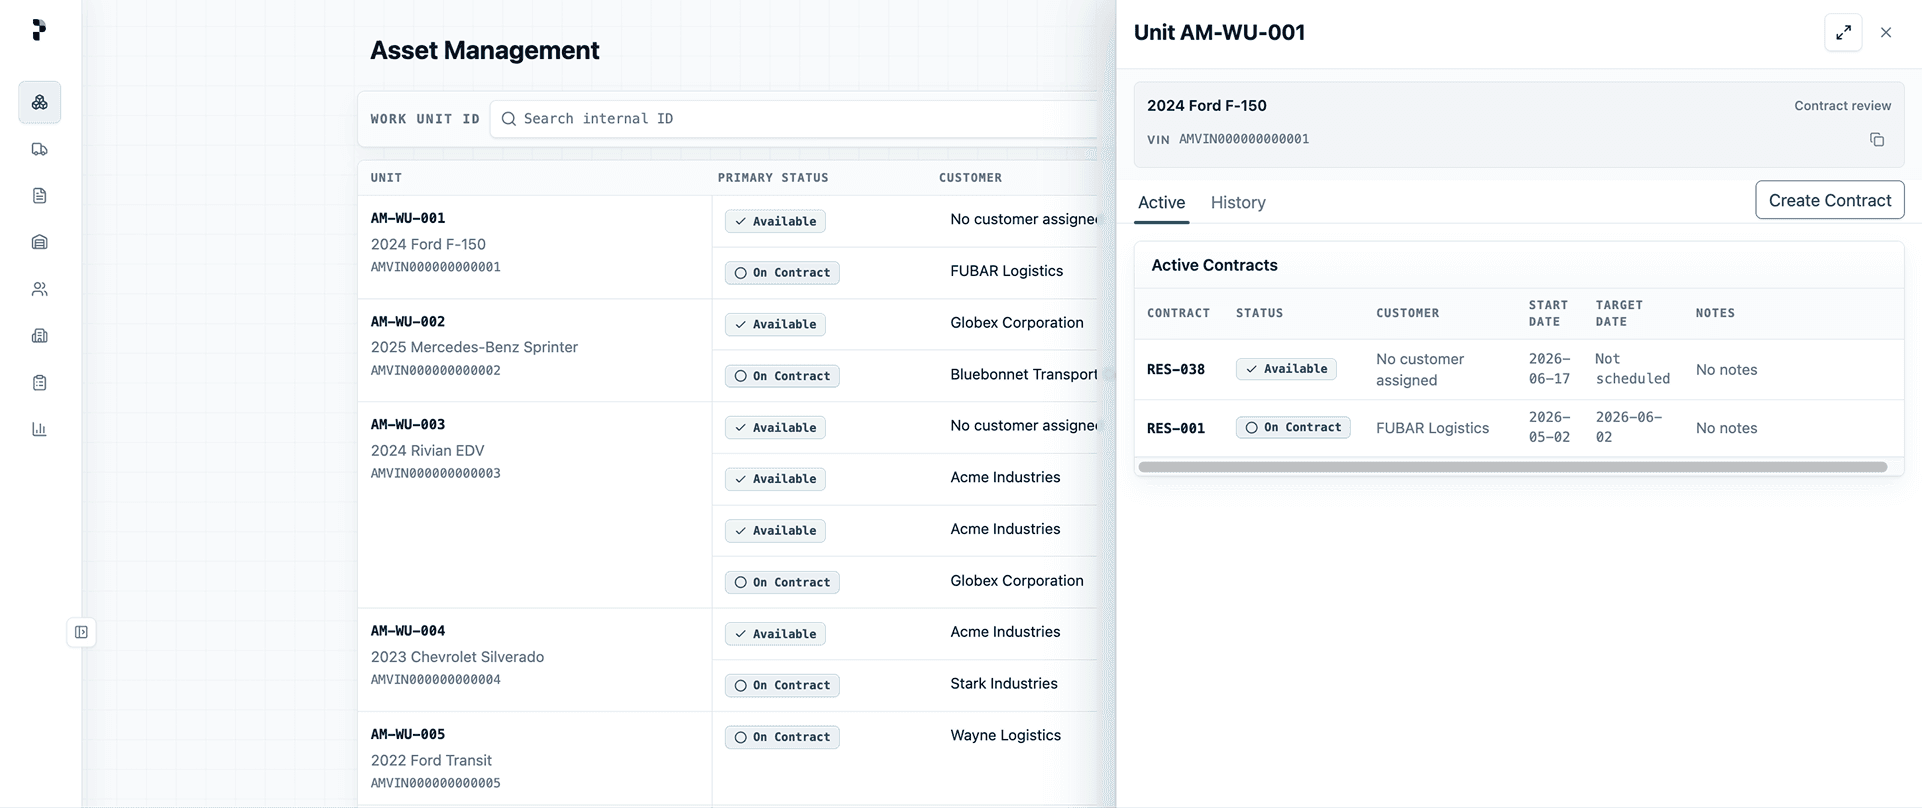The image size is (1922, 808).
Task: Open the document page icon in sidebar
Action: (x=40, y=196)
